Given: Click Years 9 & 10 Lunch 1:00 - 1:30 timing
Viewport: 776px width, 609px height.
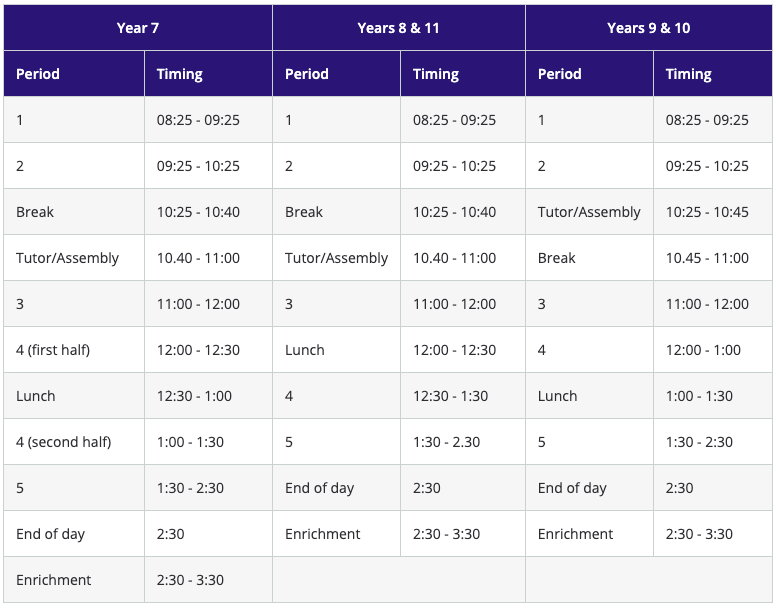Looking at the screenshot, I should point(713,396).
